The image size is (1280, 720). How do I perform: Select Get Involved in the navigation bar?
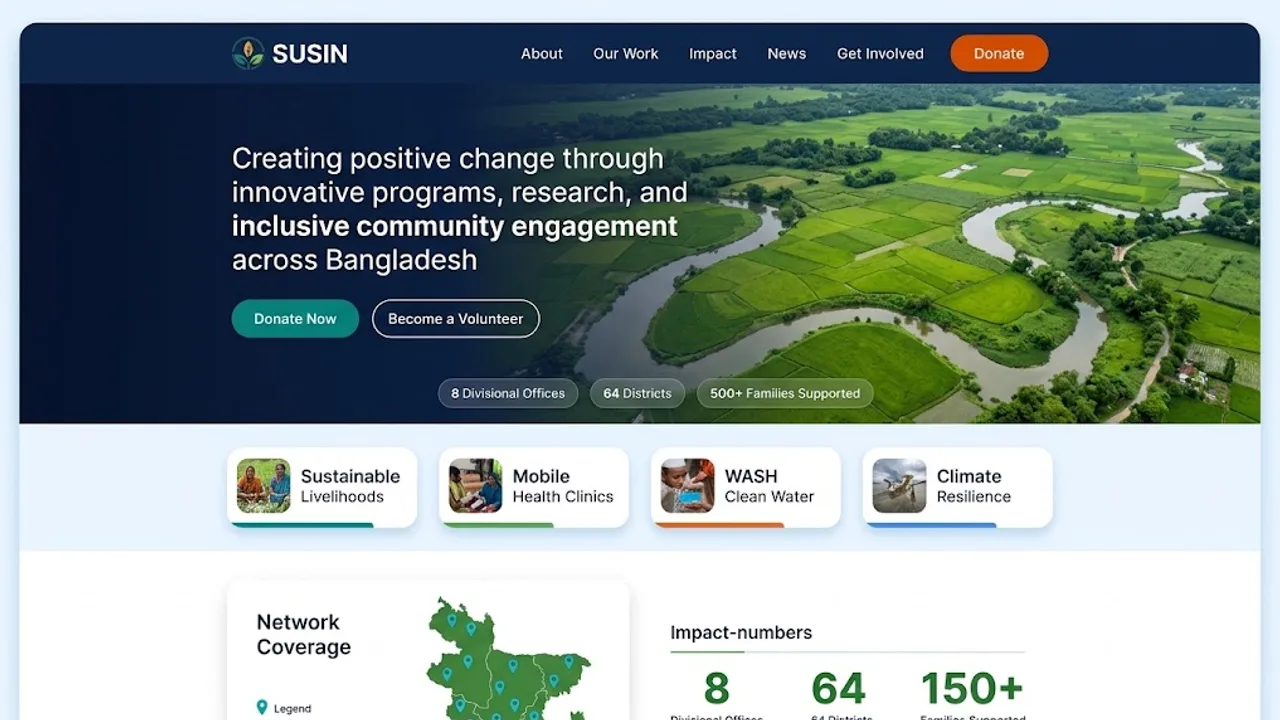coord(880,54)
